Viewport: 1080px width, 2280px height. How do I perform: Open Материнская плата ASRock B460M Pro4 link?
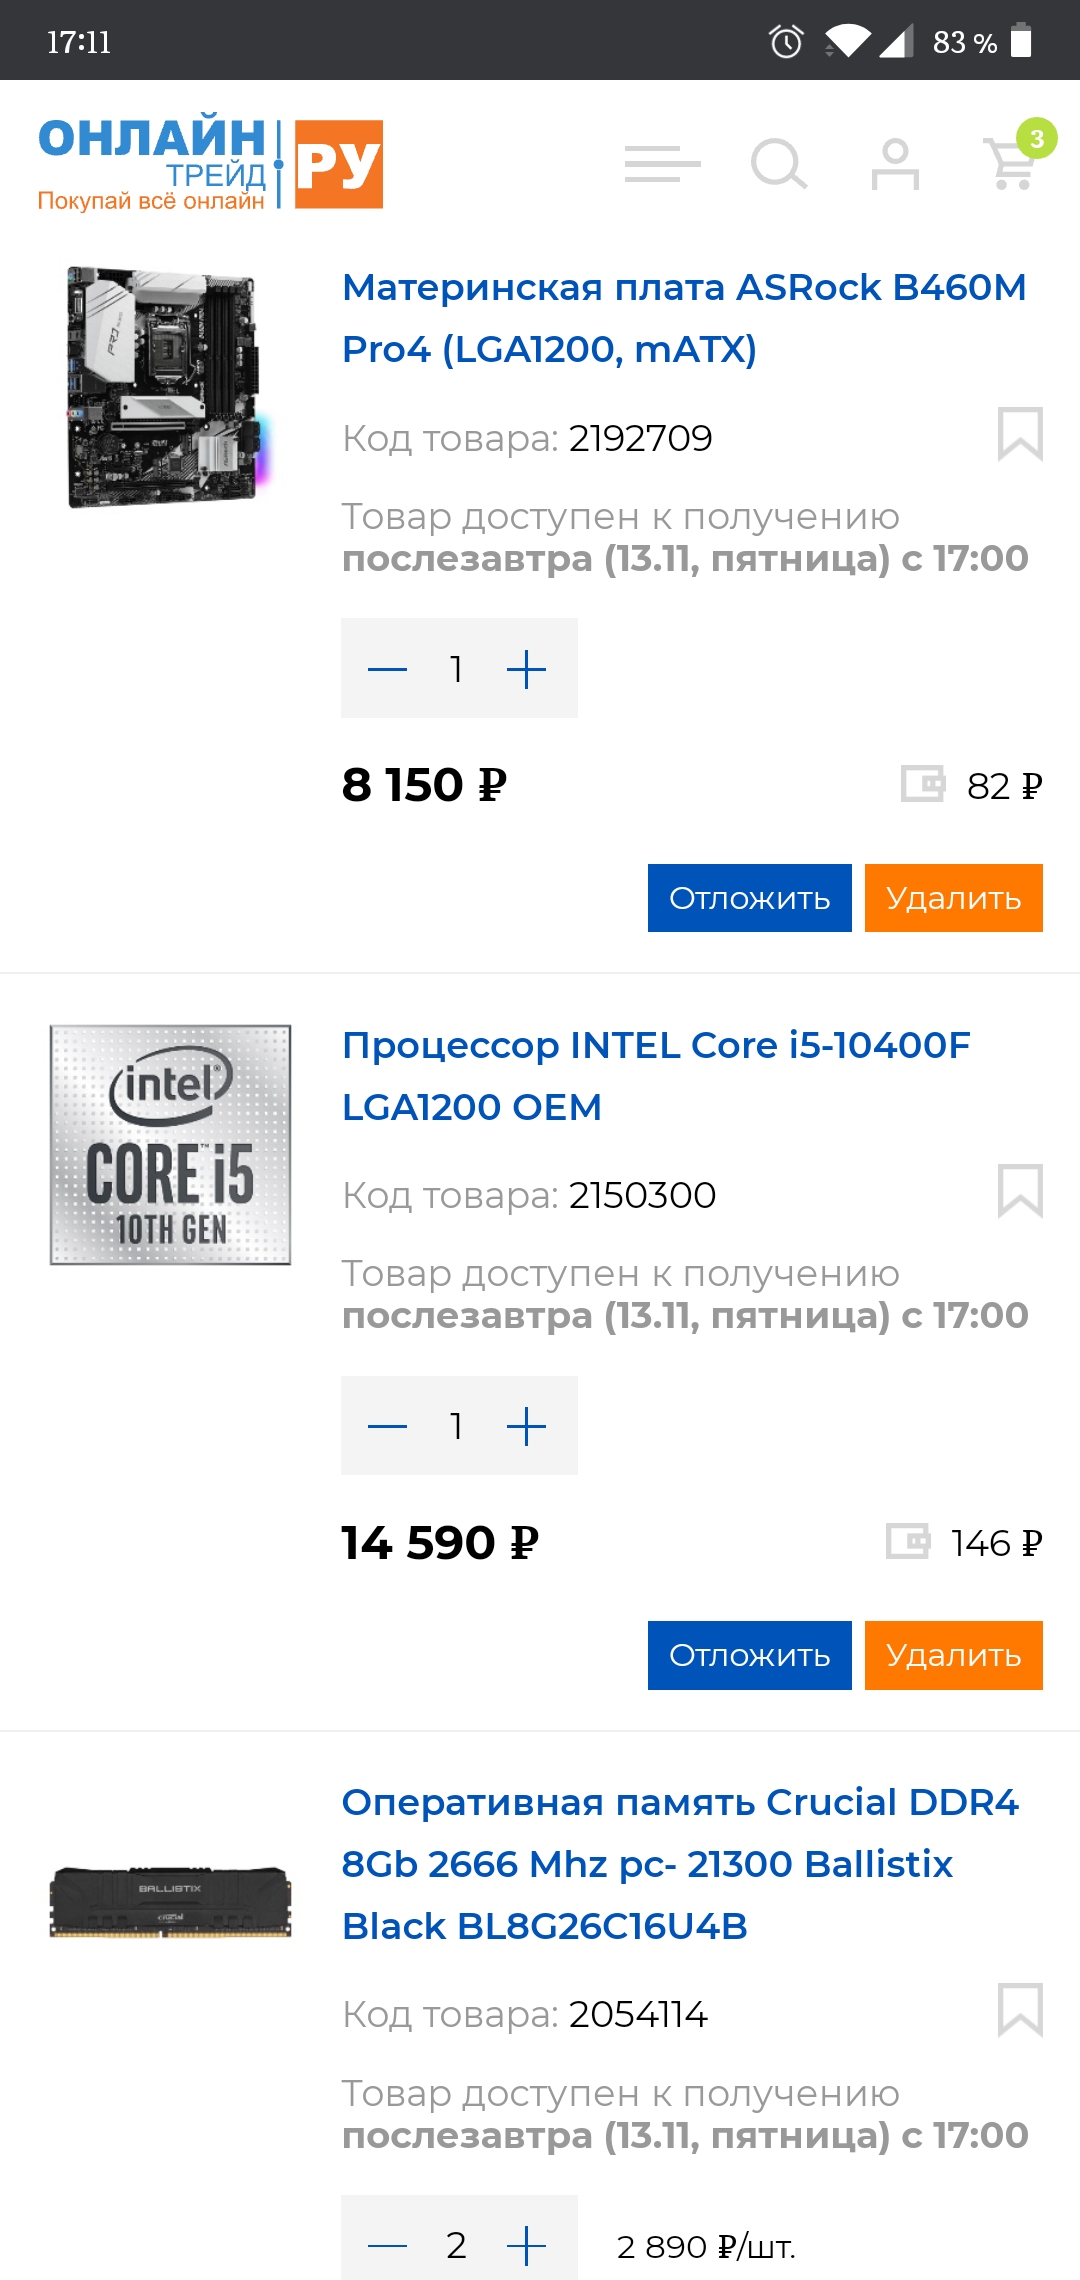pos(684,318)
